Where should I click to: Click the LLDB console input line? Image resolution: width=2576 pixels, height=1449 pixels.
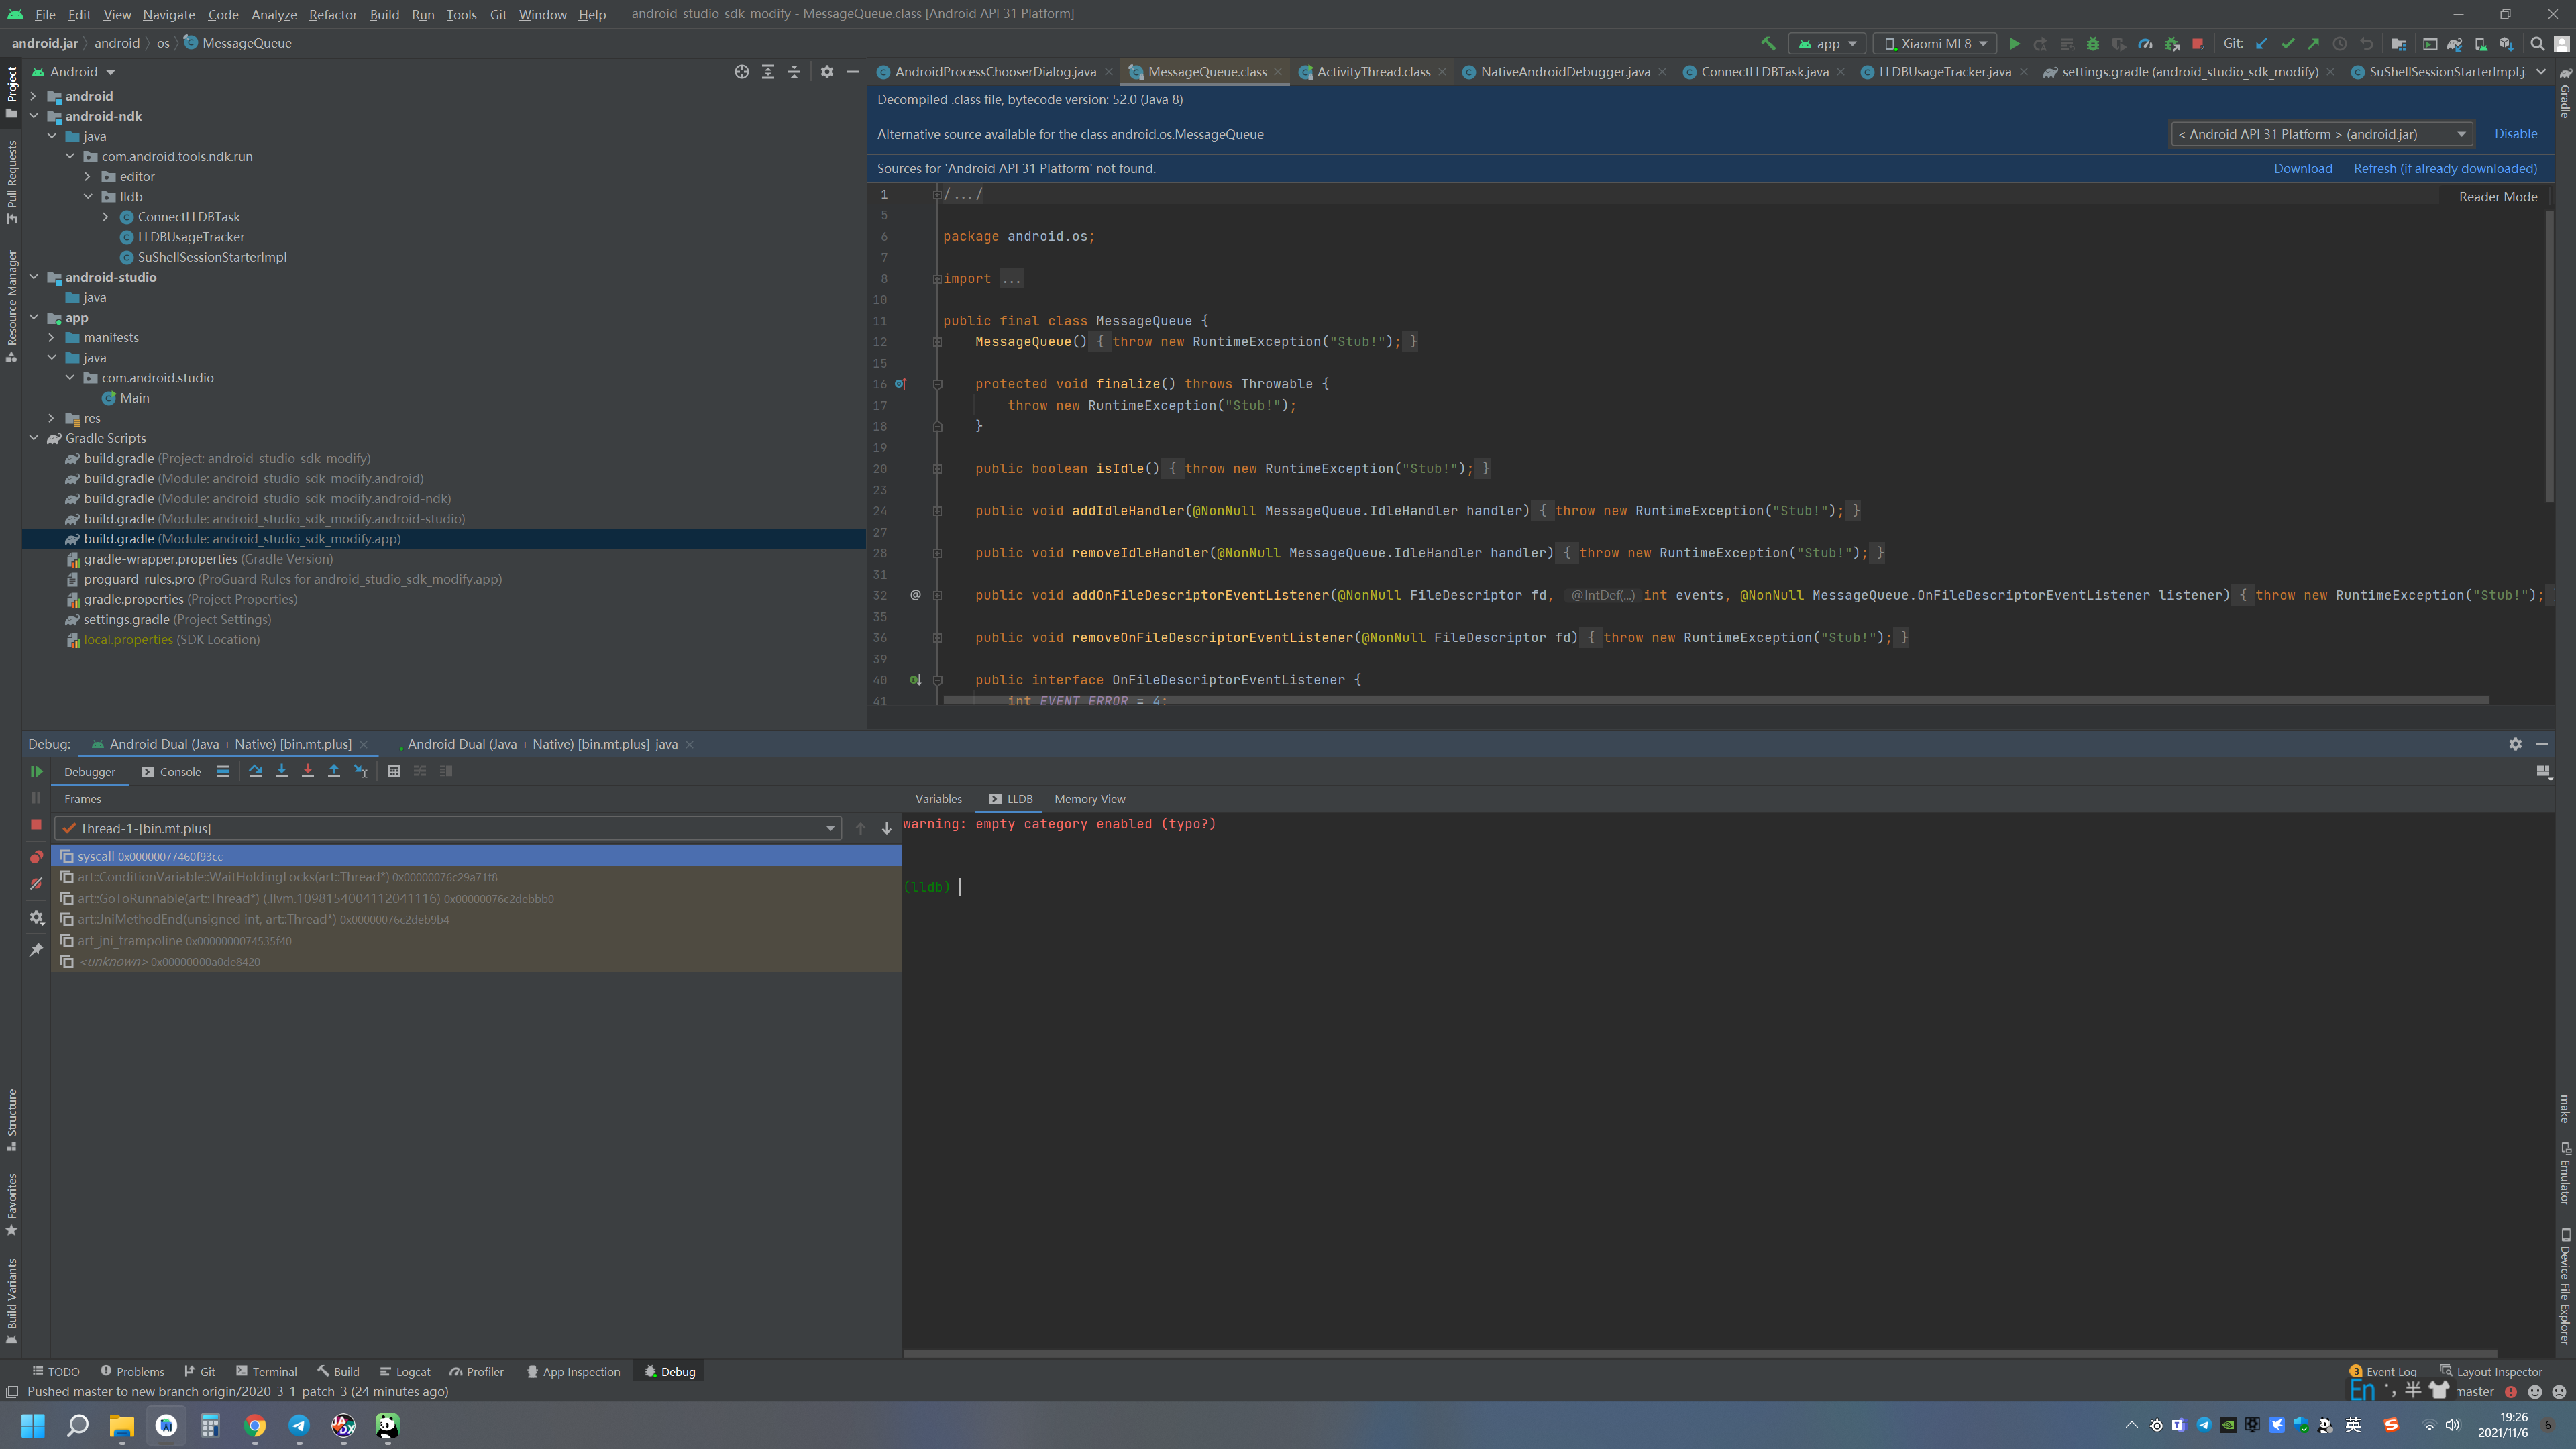pyautogui.click(x=1100, y=887)
